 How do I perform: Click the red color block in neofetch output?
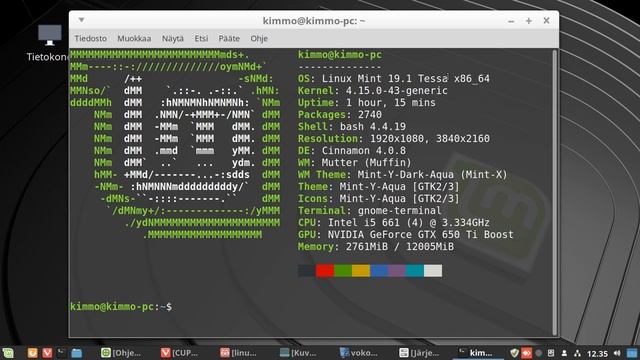click(x=325, y=271)
